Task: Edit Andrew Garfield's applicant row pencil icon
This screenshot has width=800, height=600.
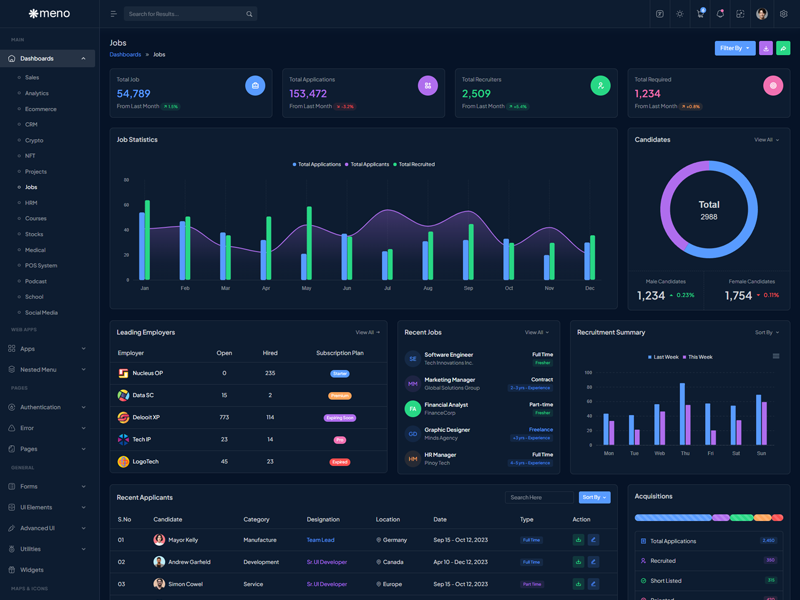Action: (x=593, y=562)
